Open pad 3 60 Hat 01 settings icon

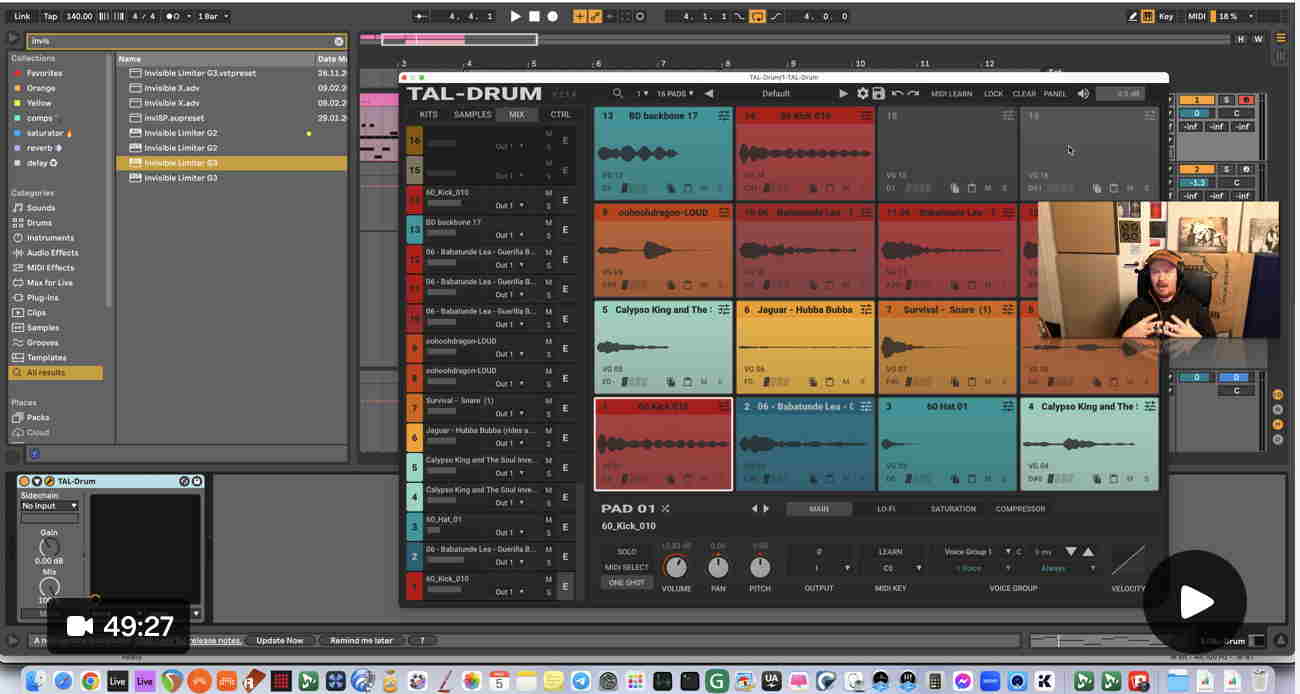tap(1008, 407)
